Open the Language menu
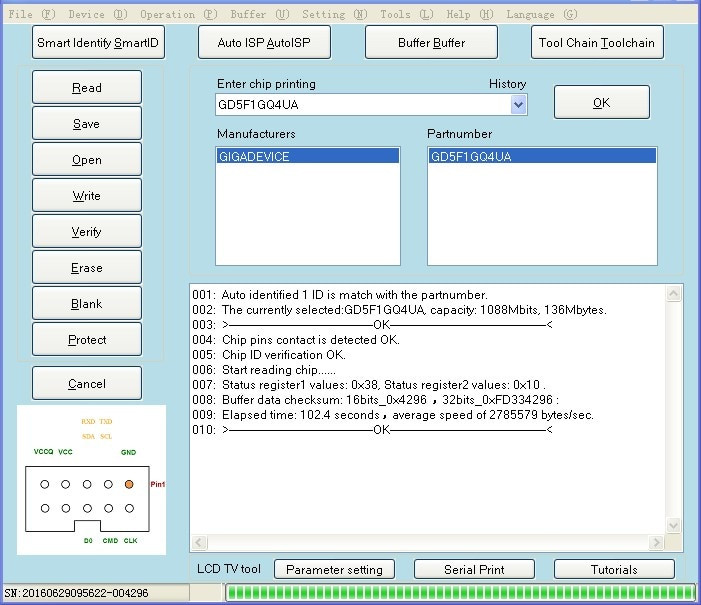The image size is (701, 605). [x=542, y=14]
